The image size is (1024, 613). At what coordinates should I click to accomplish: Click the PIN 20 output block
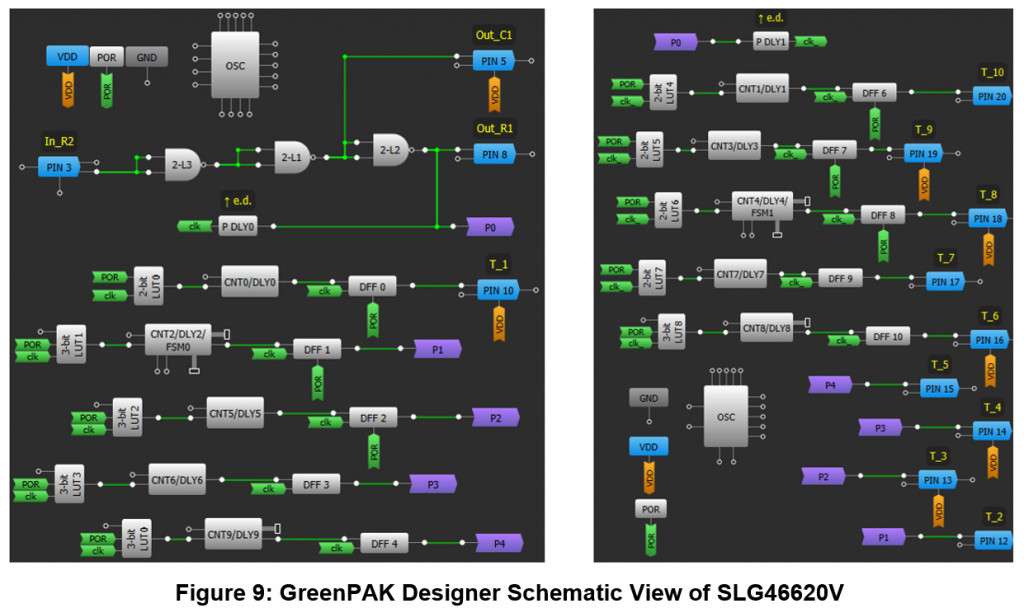993,96
